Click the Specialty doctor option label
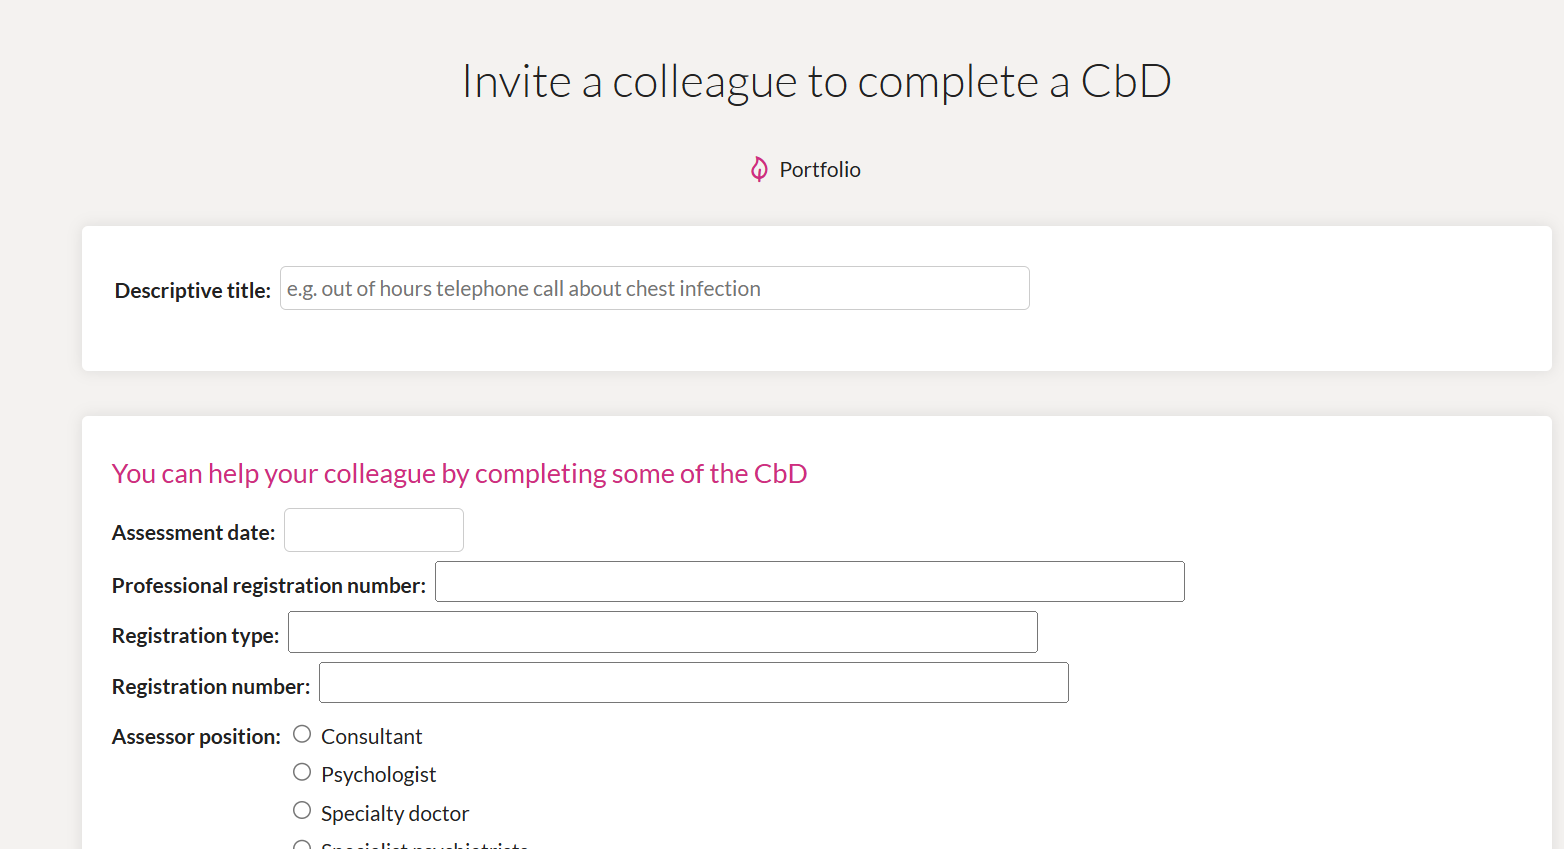1564x849 pixels. pos(394,814)
